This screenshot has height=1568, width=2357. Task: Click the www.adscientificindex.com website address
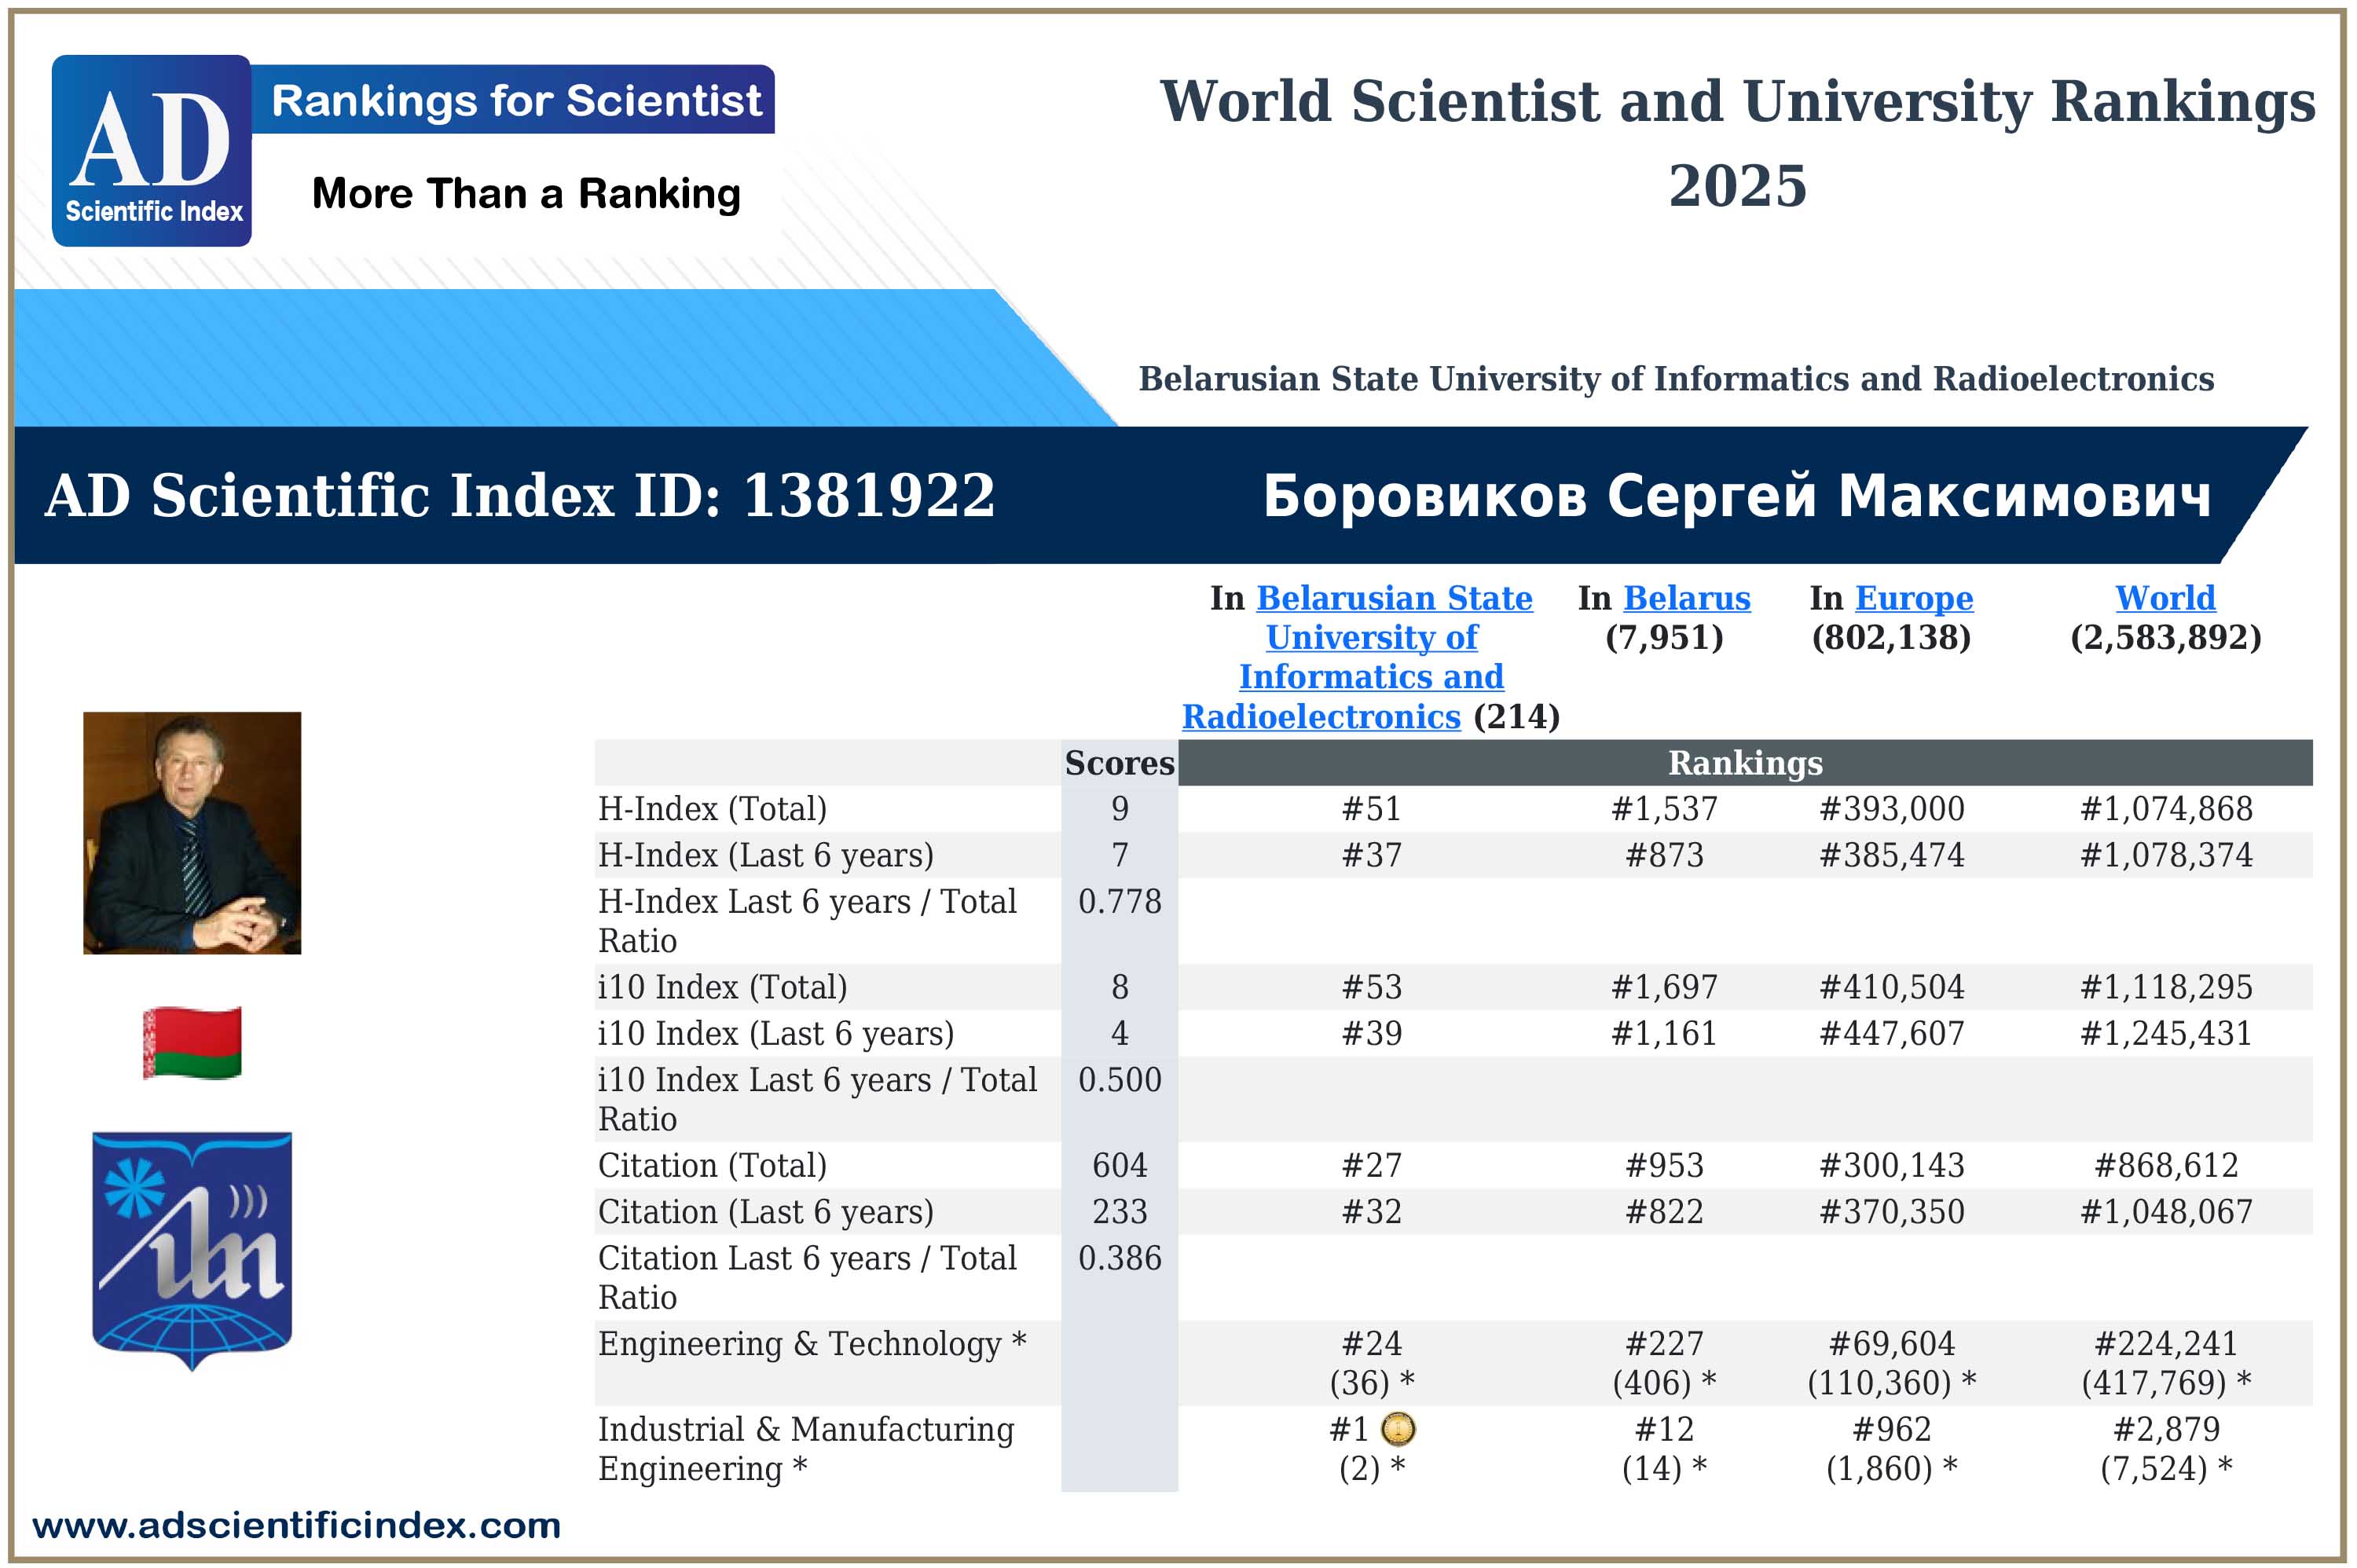[297, 1525]
